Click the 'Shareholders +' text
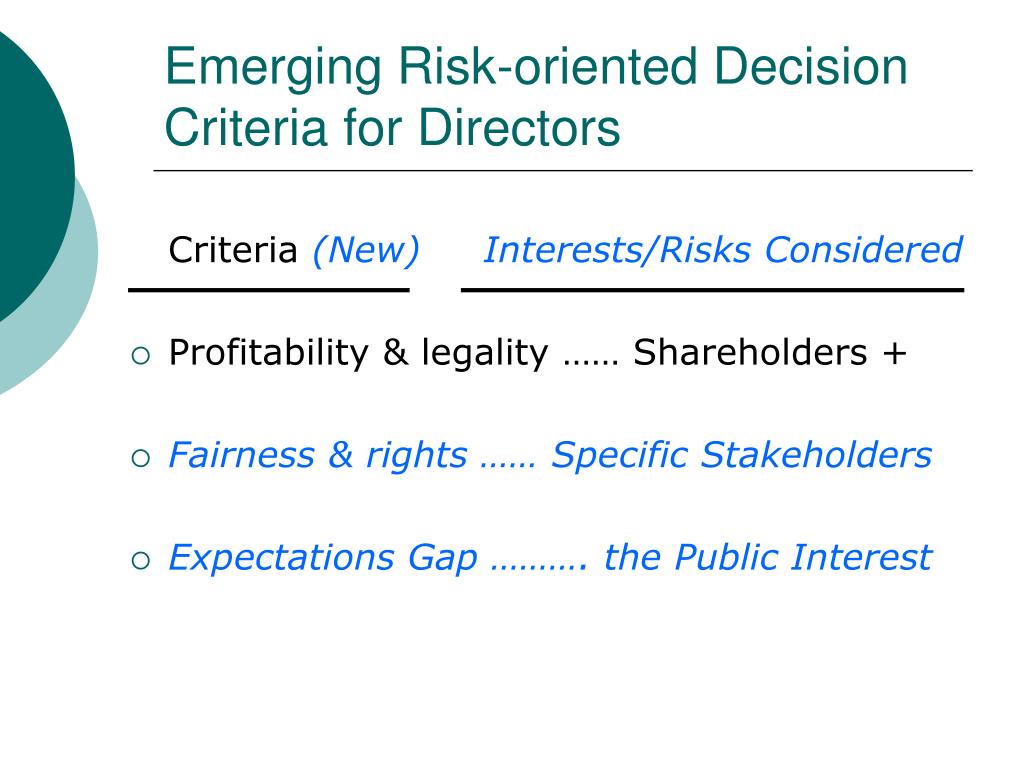The image size is (1024, 768). [770, 353]
